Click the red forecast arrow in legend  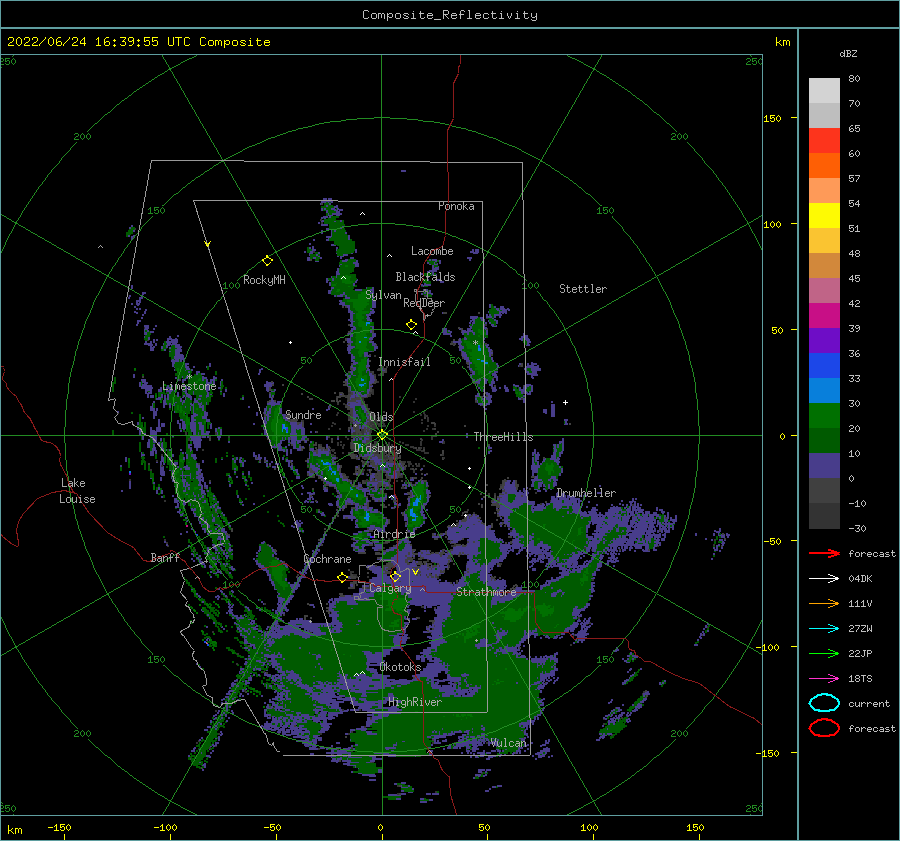[x=824, y=553]
